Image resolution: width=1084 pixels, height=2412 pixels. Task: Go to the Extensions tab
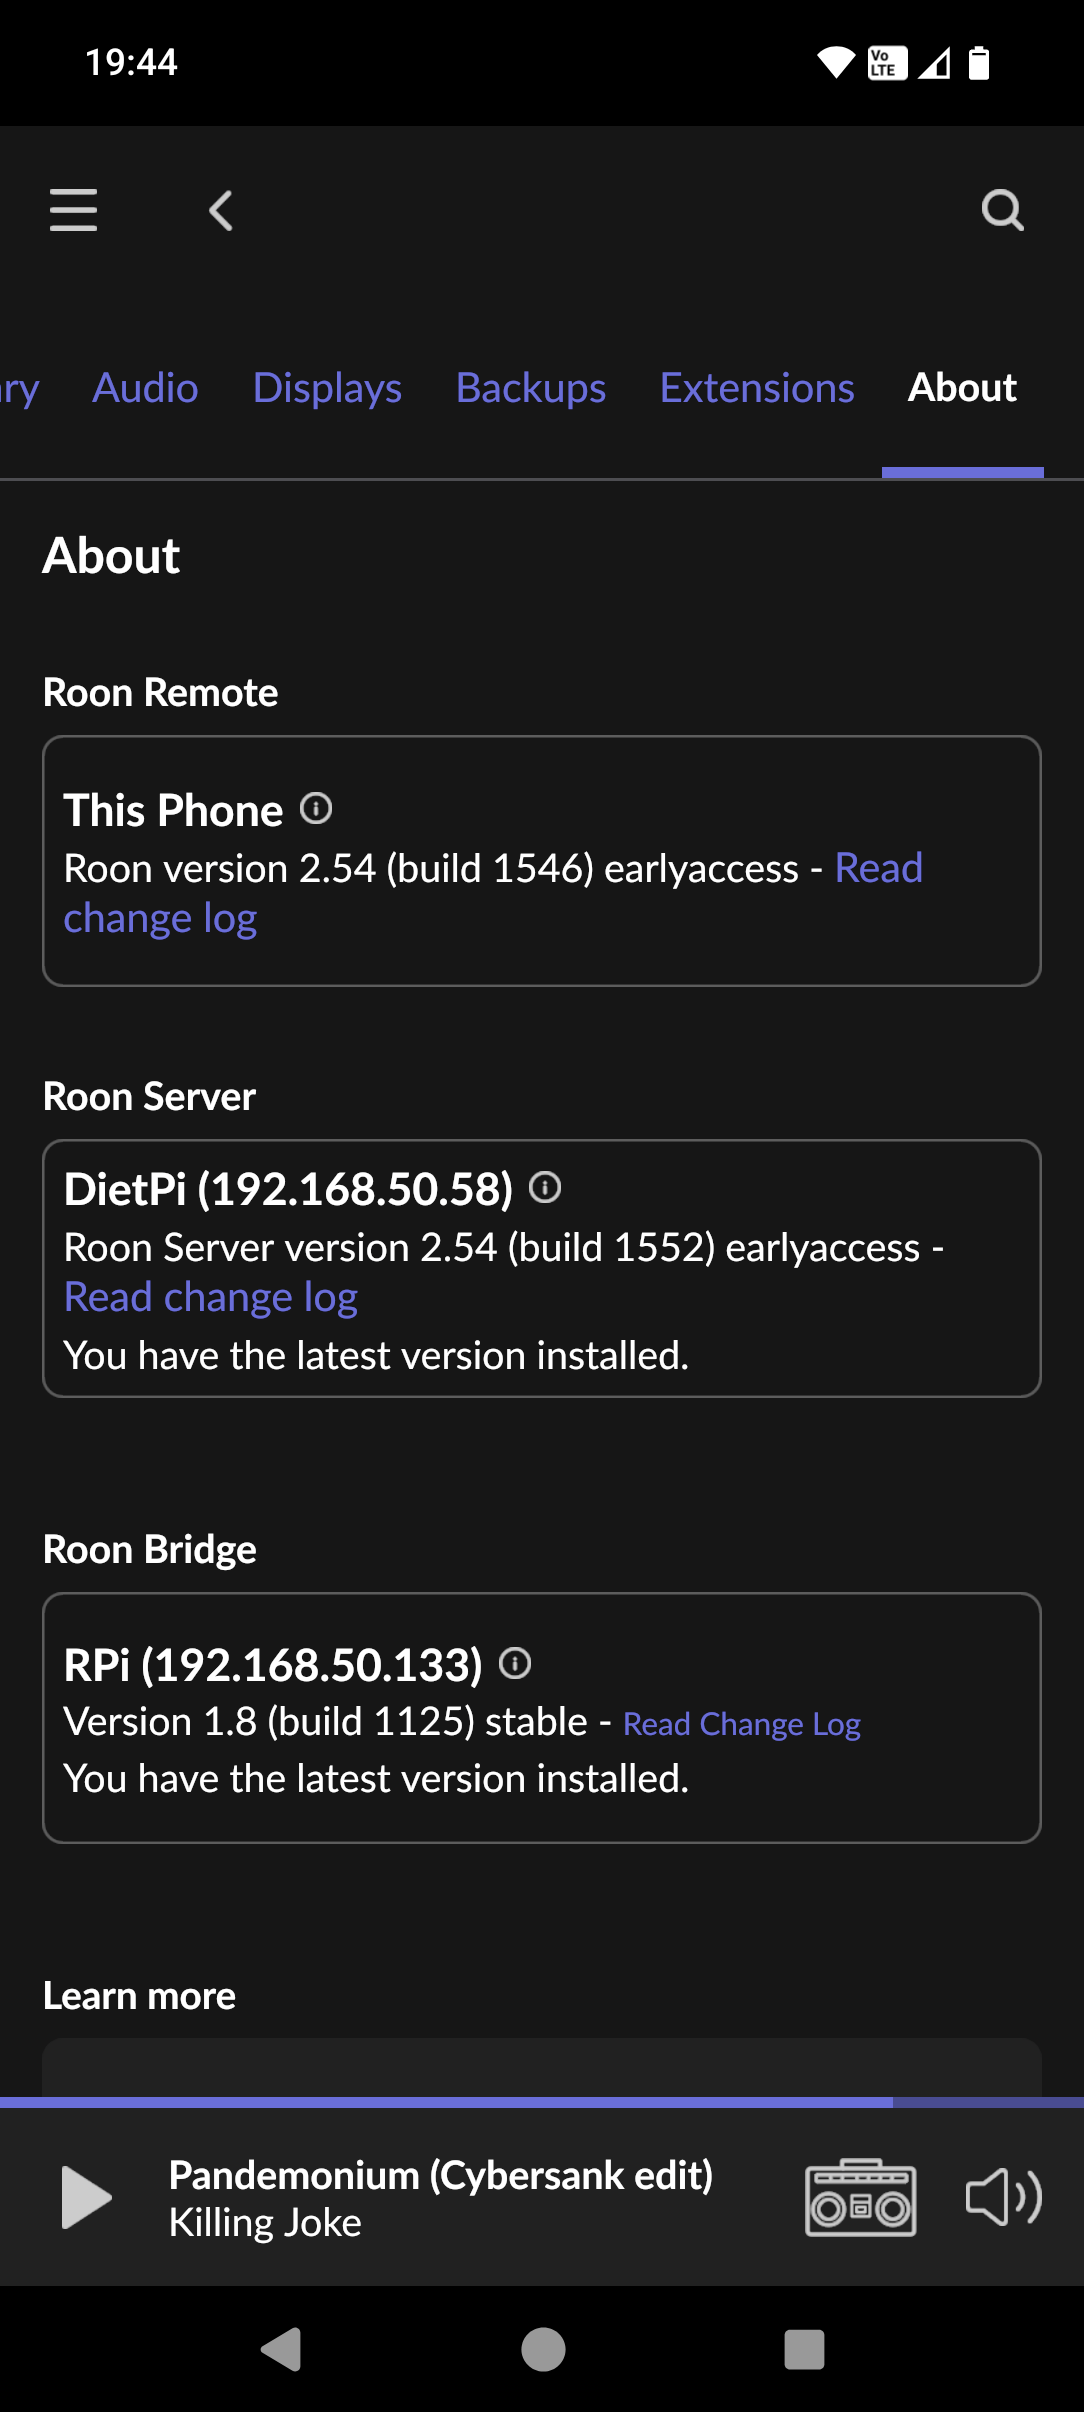coord(757,388)
